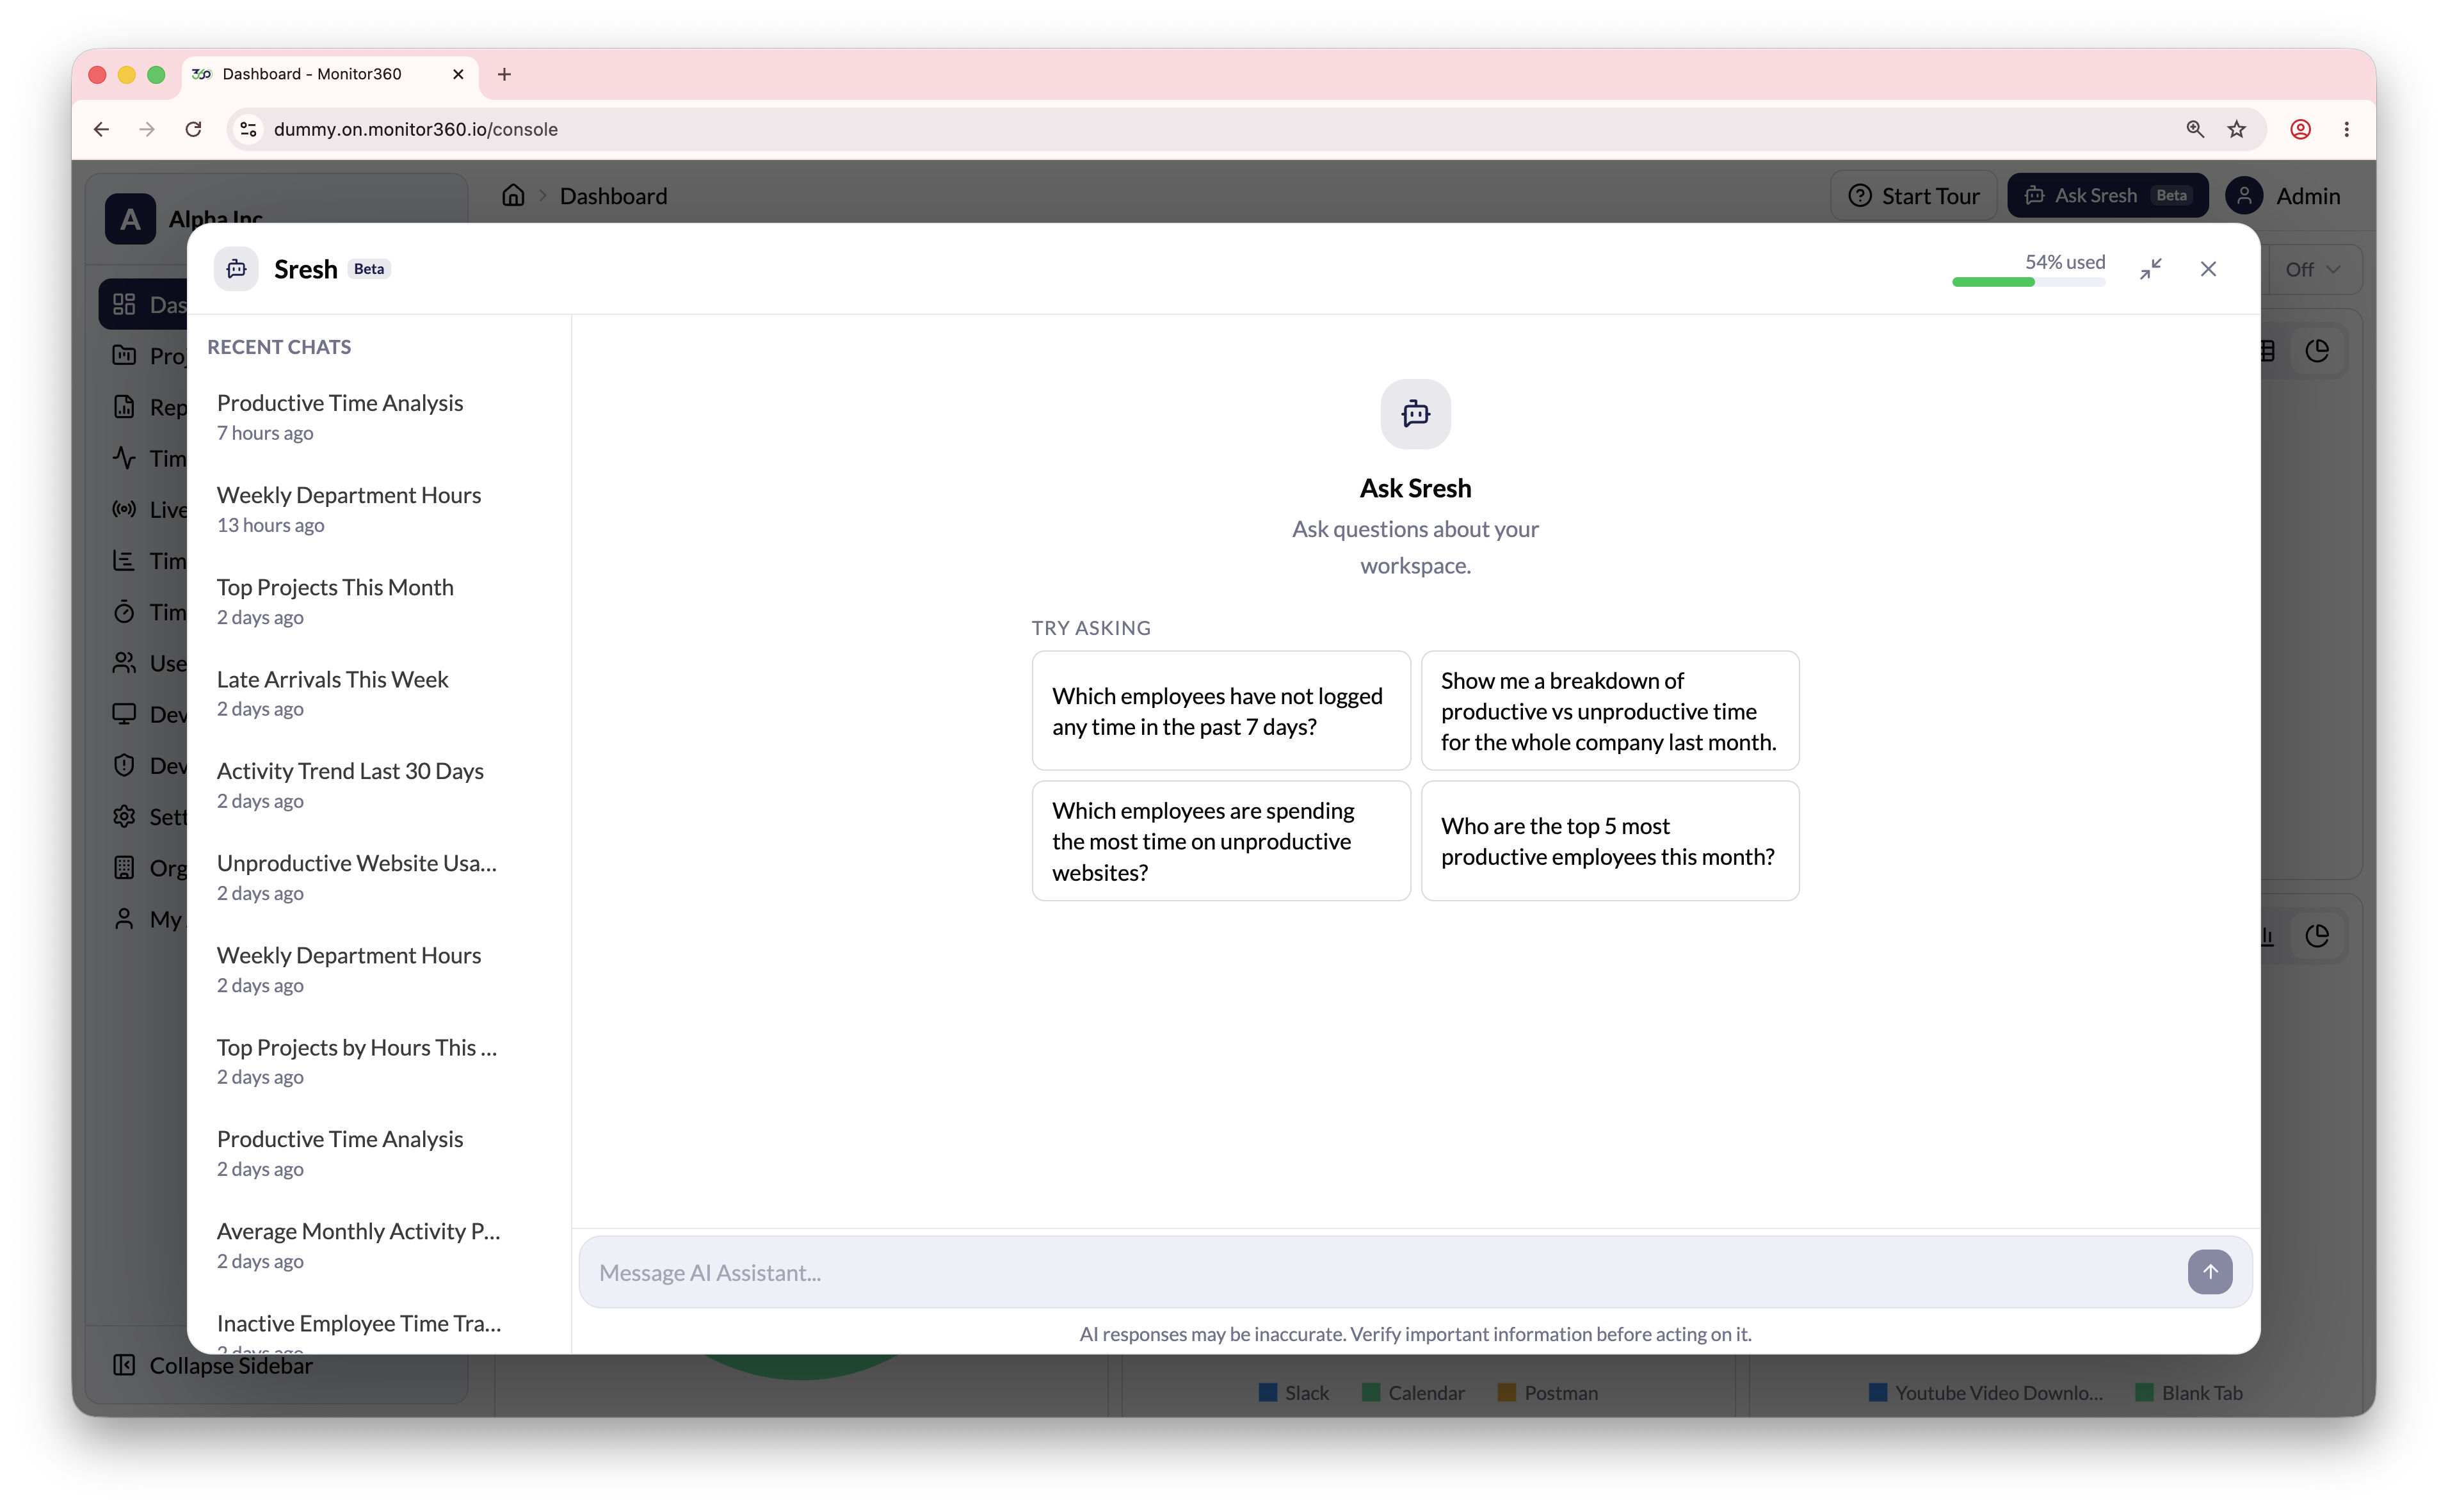Open Inactive Employee Time Tra... chat
Screen dimensions: 2448x1512
(x=378, y=1328)
